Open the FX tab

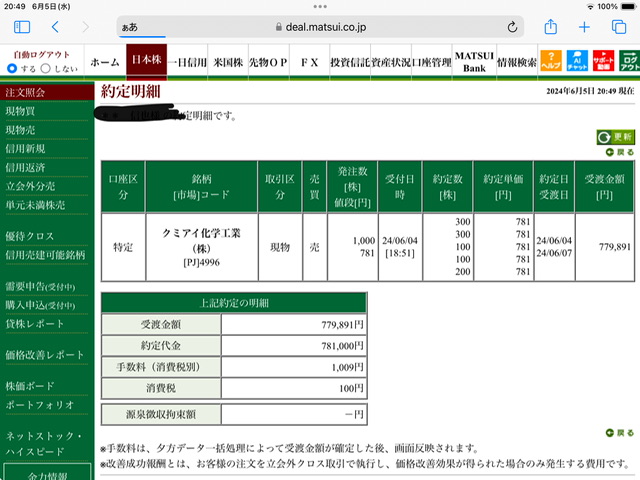[309, 62]
